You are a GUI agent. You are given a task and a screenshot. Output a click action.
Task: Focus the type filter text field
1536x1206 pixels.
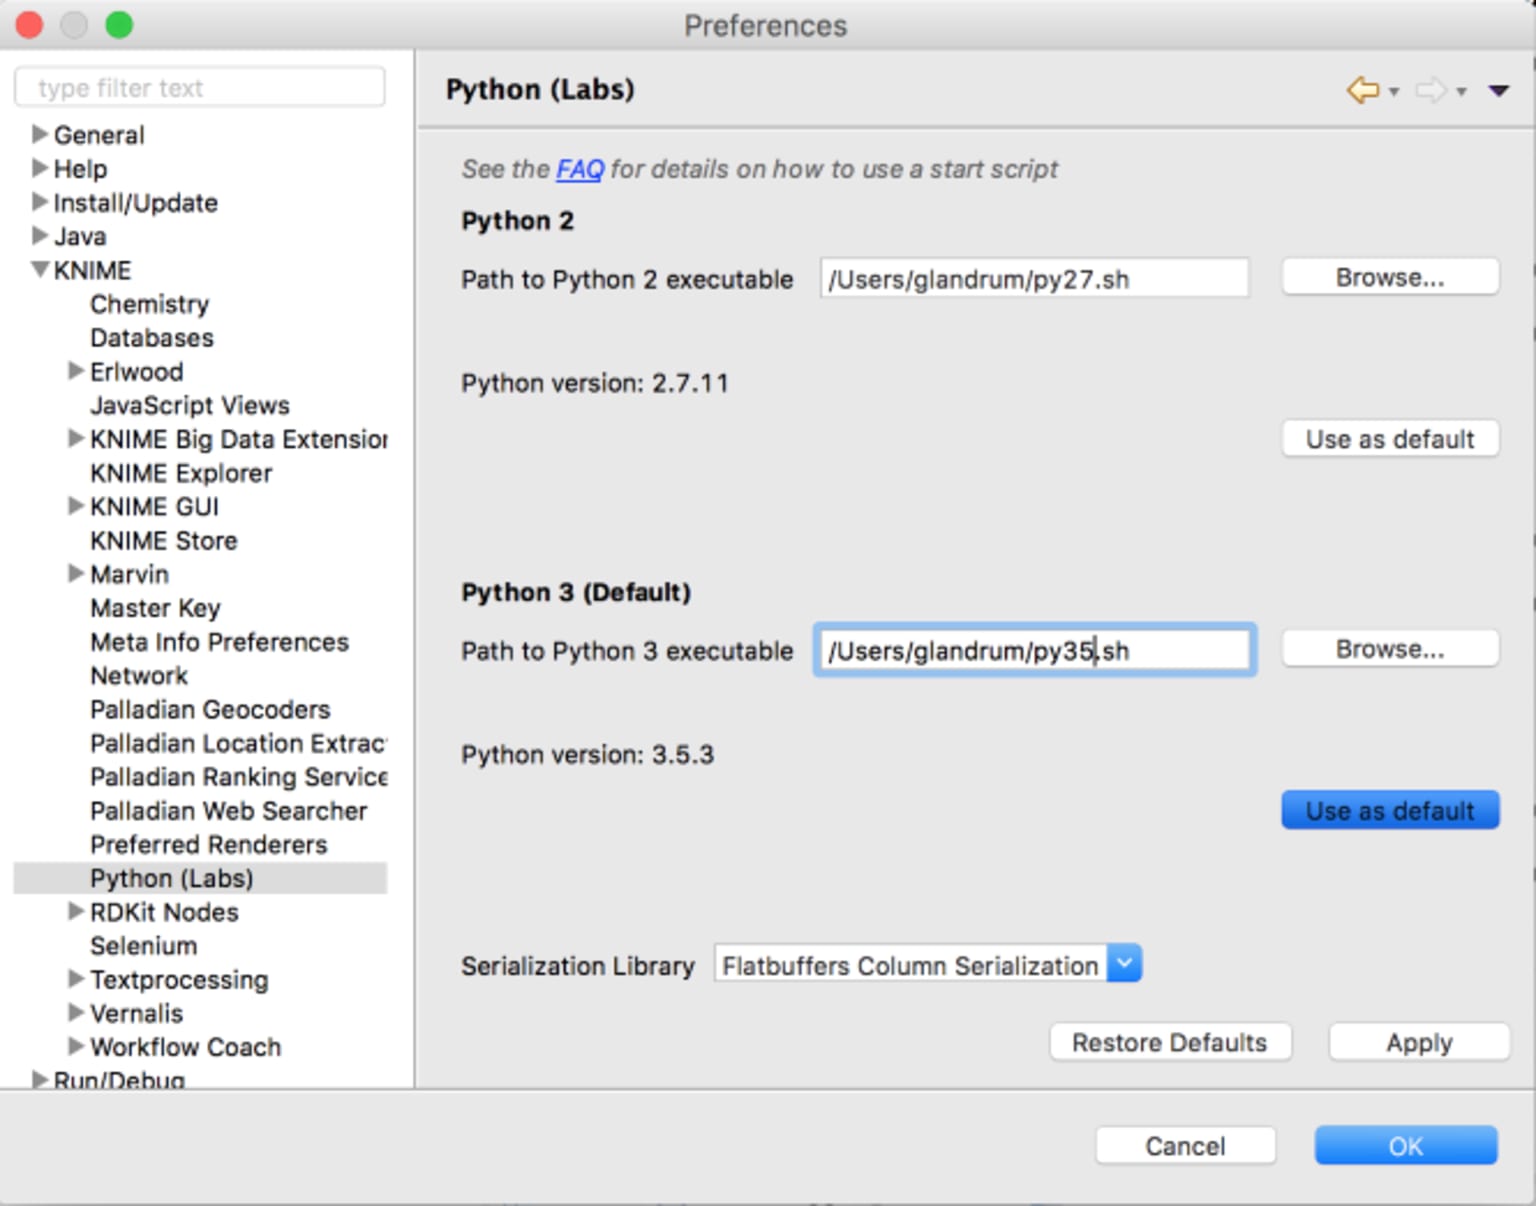tap(200, 87)
